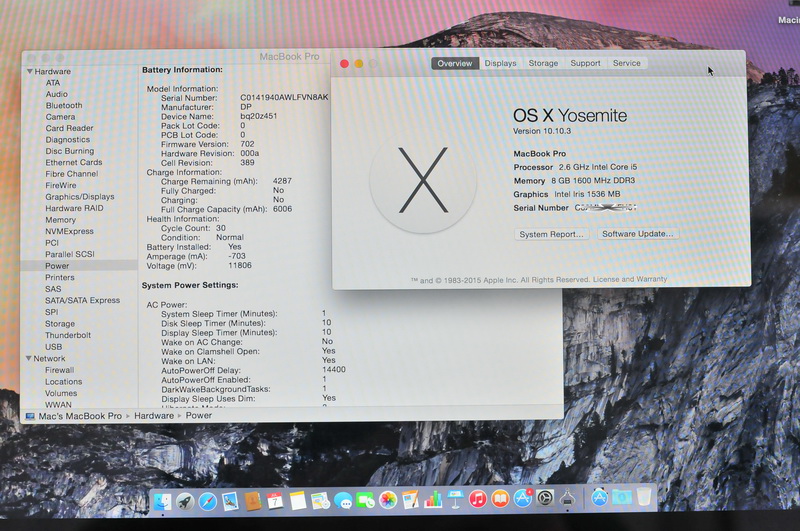This screenshot has height=531, width=800.
Task: Select Printers in the sidebar
Action: pos(60,277)
